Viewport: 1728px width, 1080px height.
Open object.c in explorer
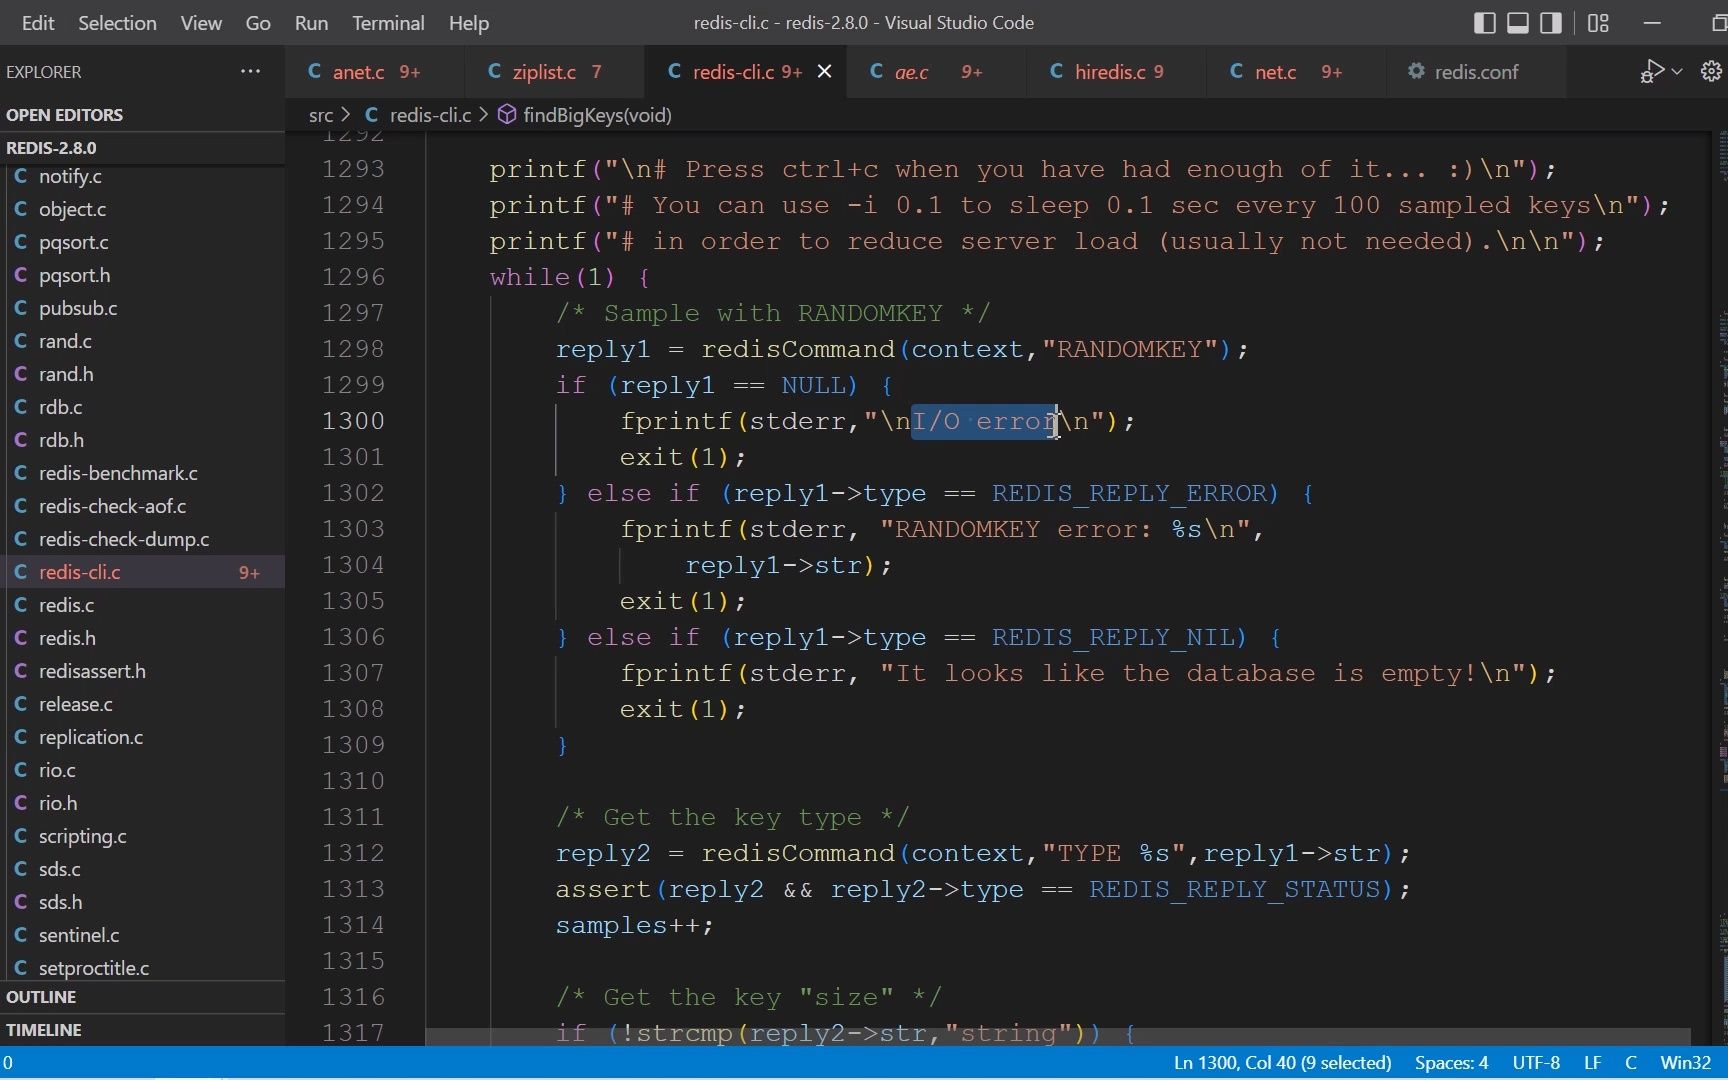click(x=142, y=209)
